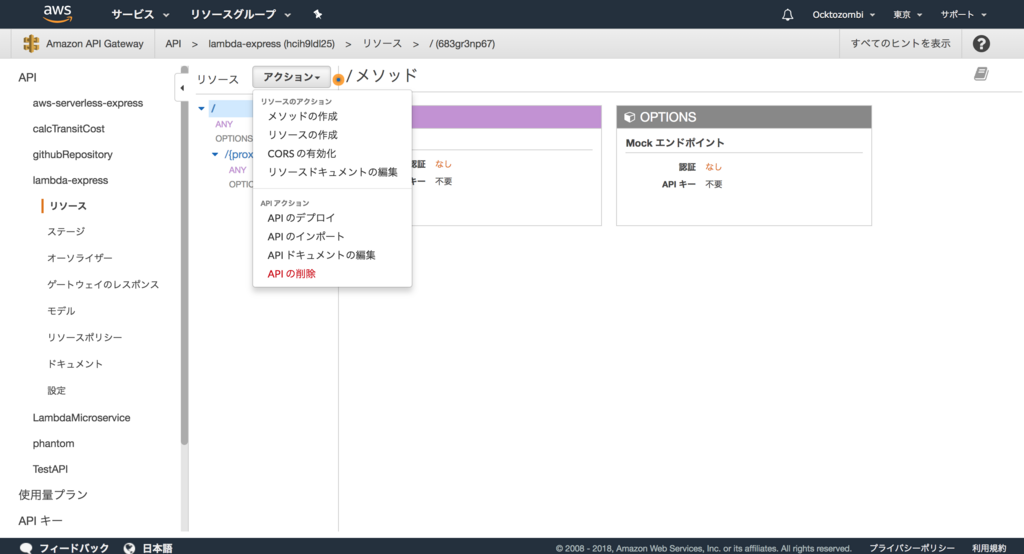The height and width of the screenshot is (554, 1024).
Task: Click the red API の削除 item
Action: click(x=291, y=274)
